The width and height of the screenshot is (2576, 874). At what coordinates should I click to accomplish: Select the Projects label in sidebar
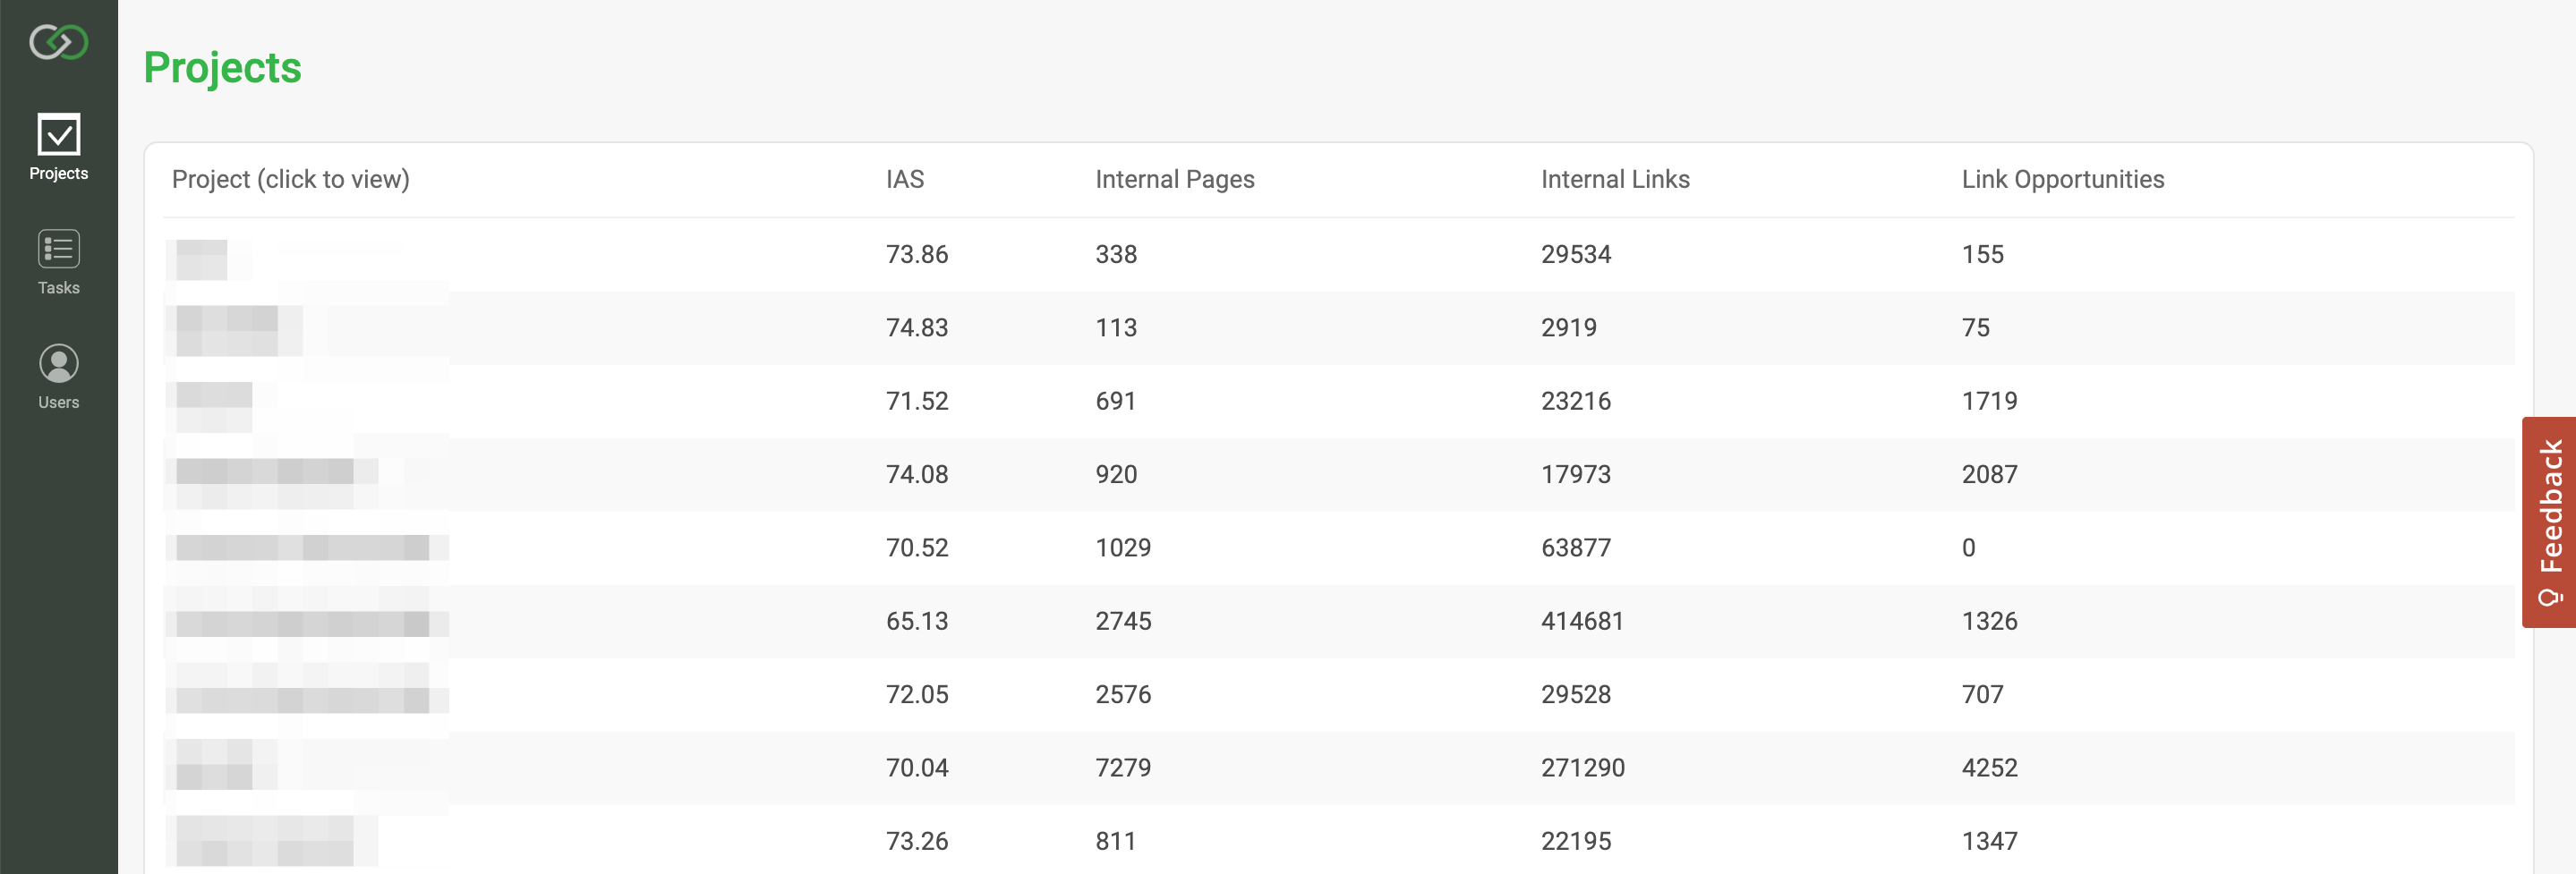coord(58,173)
